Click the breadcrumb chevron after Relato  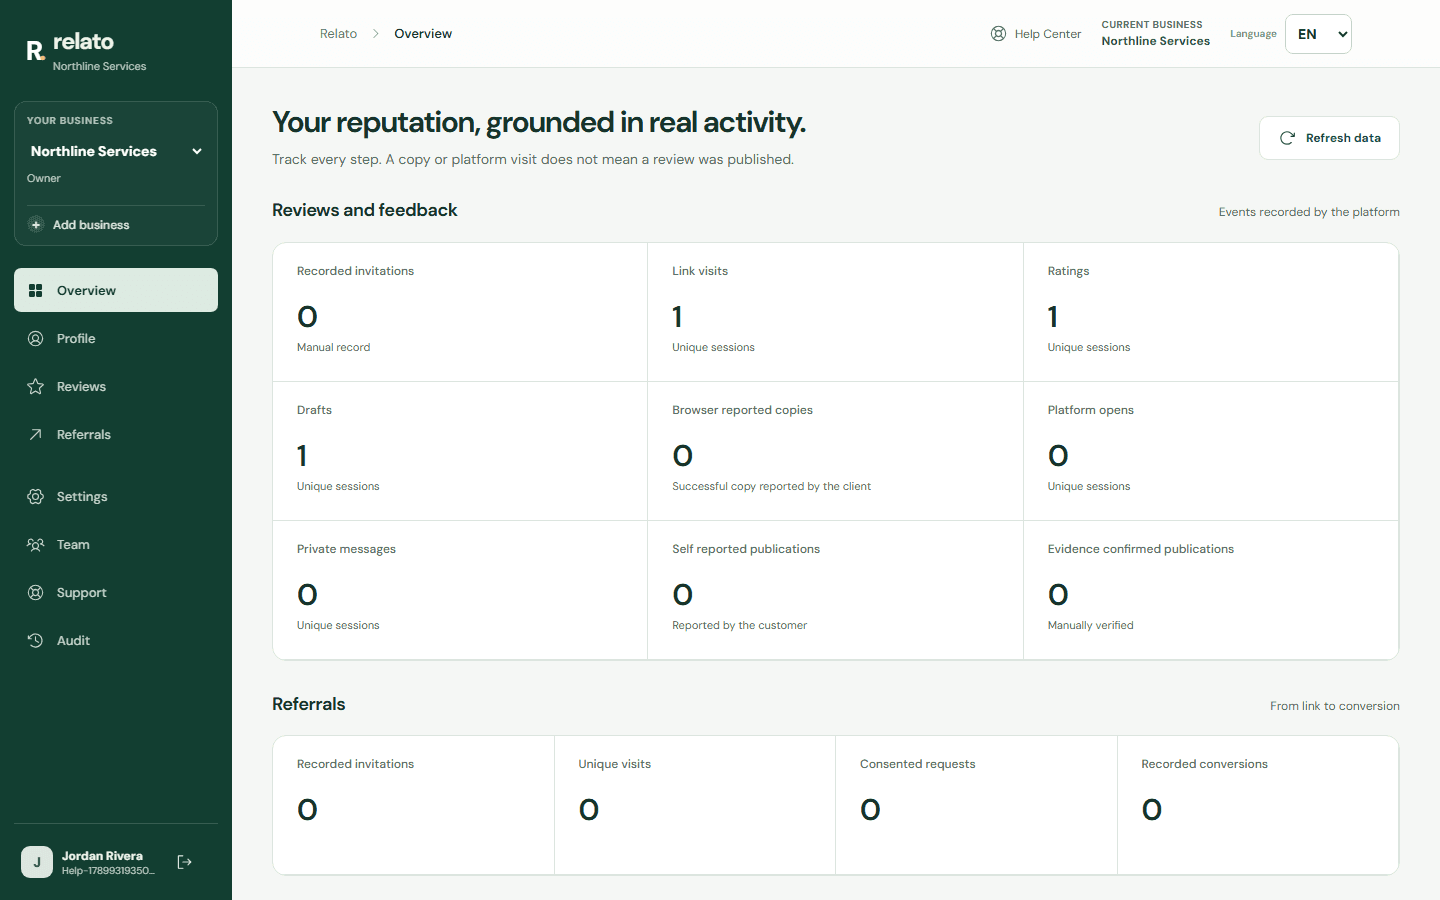(376, 34)
